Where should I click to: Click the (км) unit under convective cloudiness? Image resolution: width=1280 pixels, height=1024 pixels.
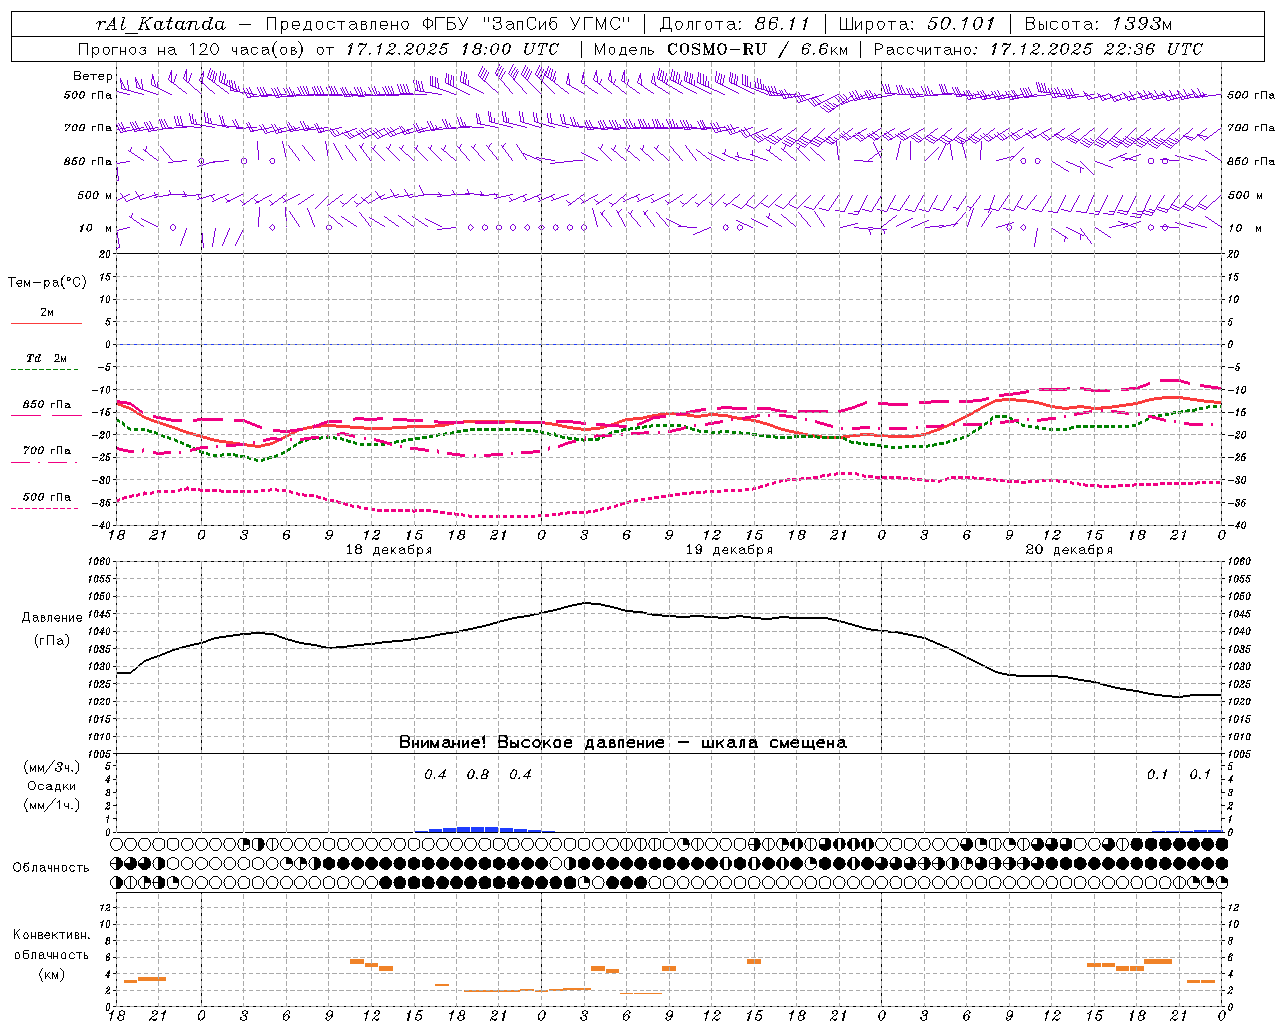[51, 974]
